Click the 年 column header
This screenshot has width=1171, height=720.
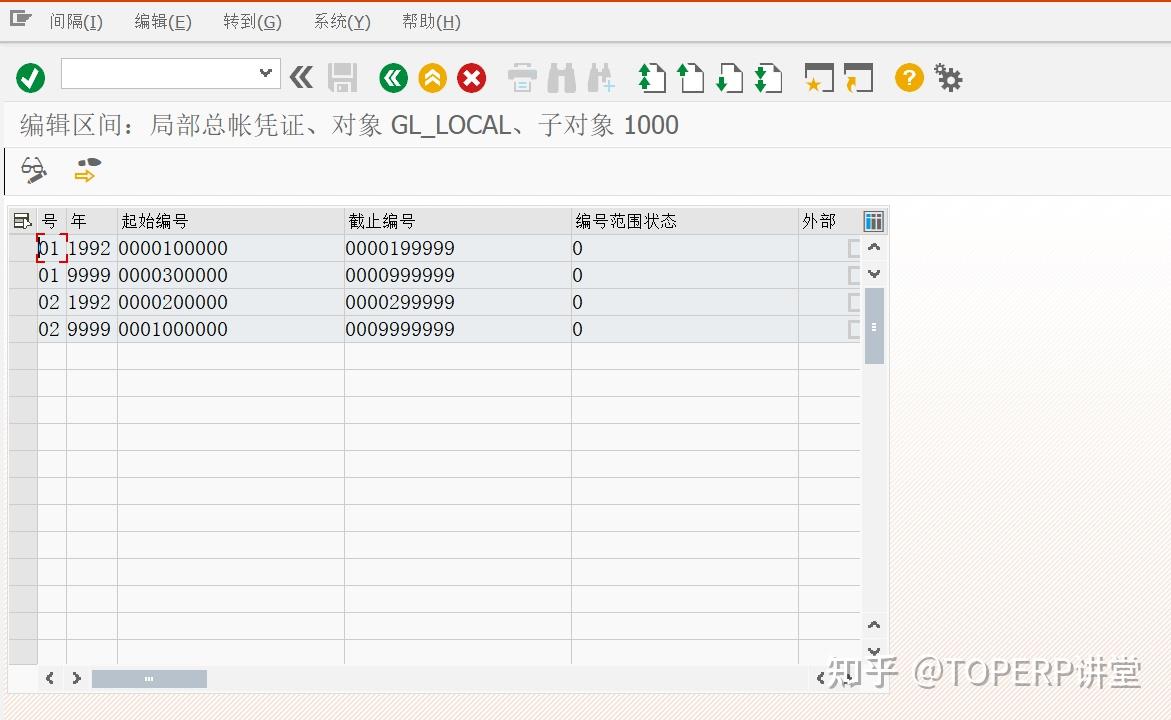point(92,221)
